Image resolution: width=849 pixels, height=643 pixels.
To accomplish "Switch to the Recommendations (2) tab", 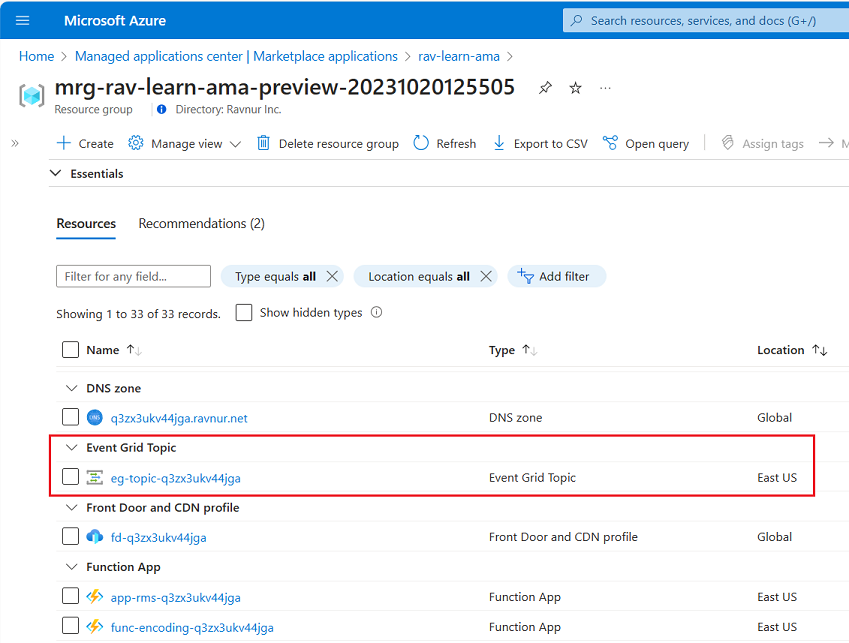I will click(201, 223).
